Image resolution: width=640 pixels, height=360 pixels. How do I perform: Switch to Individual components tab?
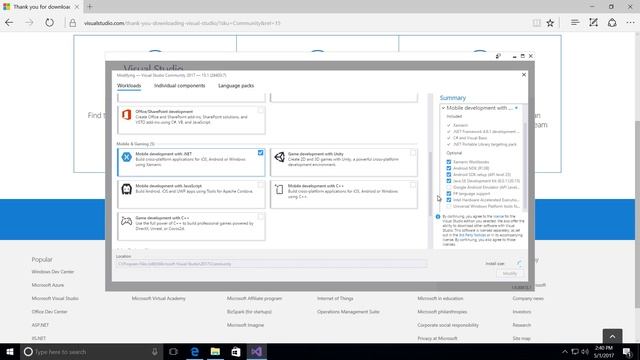[180, 86]
